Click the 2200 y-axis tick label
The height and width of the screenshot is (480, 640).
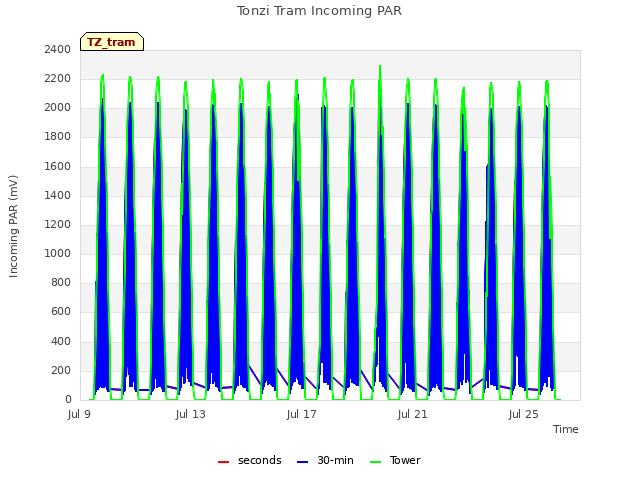click(58, 79)
